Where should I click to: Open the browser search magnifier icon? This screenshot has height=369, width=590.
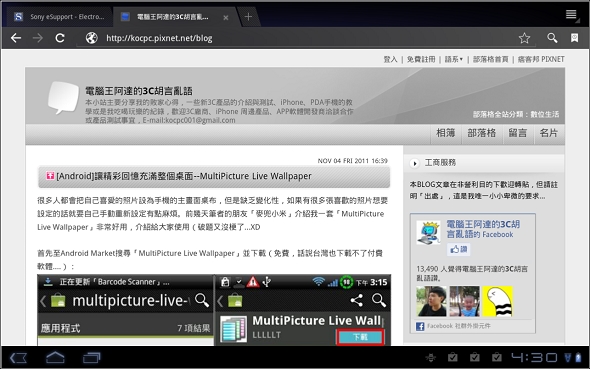point(552,38)
